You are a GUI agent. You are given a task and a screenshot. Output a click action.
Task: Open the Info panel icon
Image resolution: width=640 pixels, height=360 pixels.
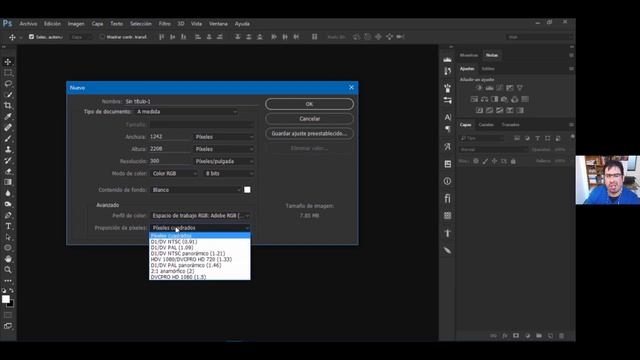point(448,181)
